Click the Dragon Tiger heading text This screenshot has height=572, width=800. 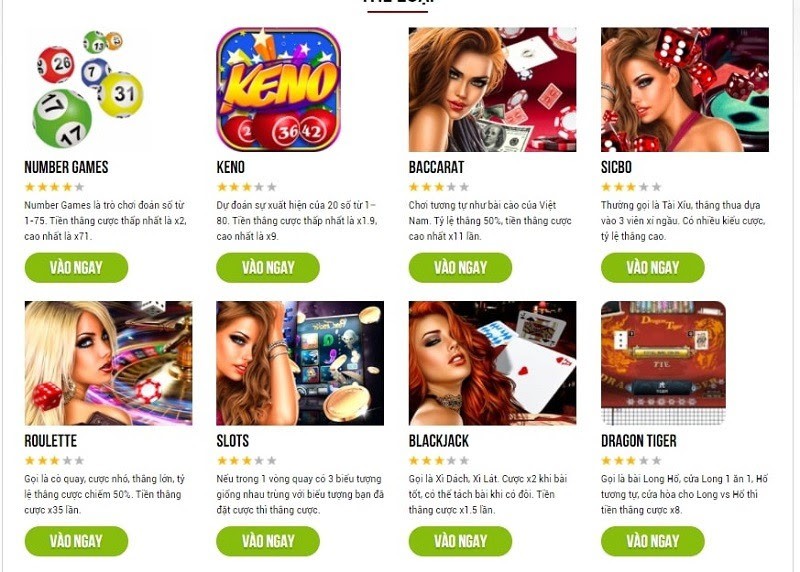pos(639,441)
